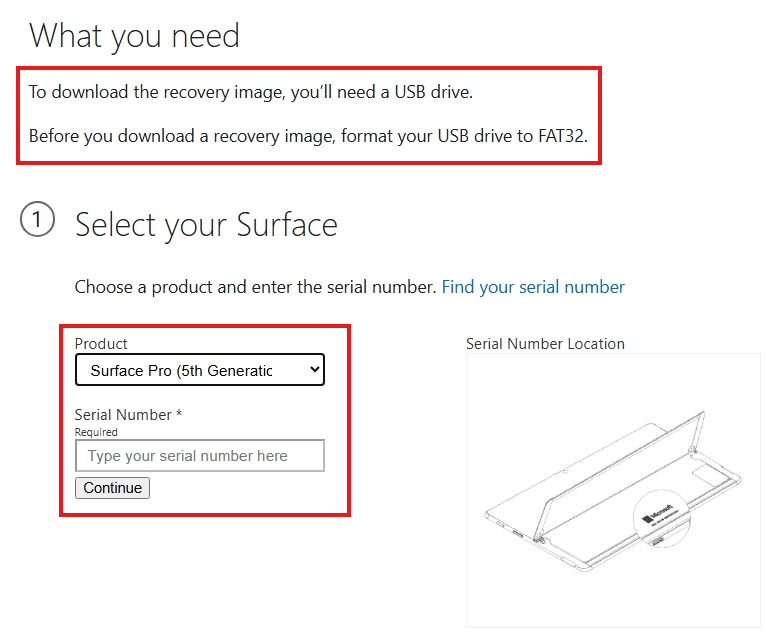Click the Serial Number Location diagram image

coord(613,490)
